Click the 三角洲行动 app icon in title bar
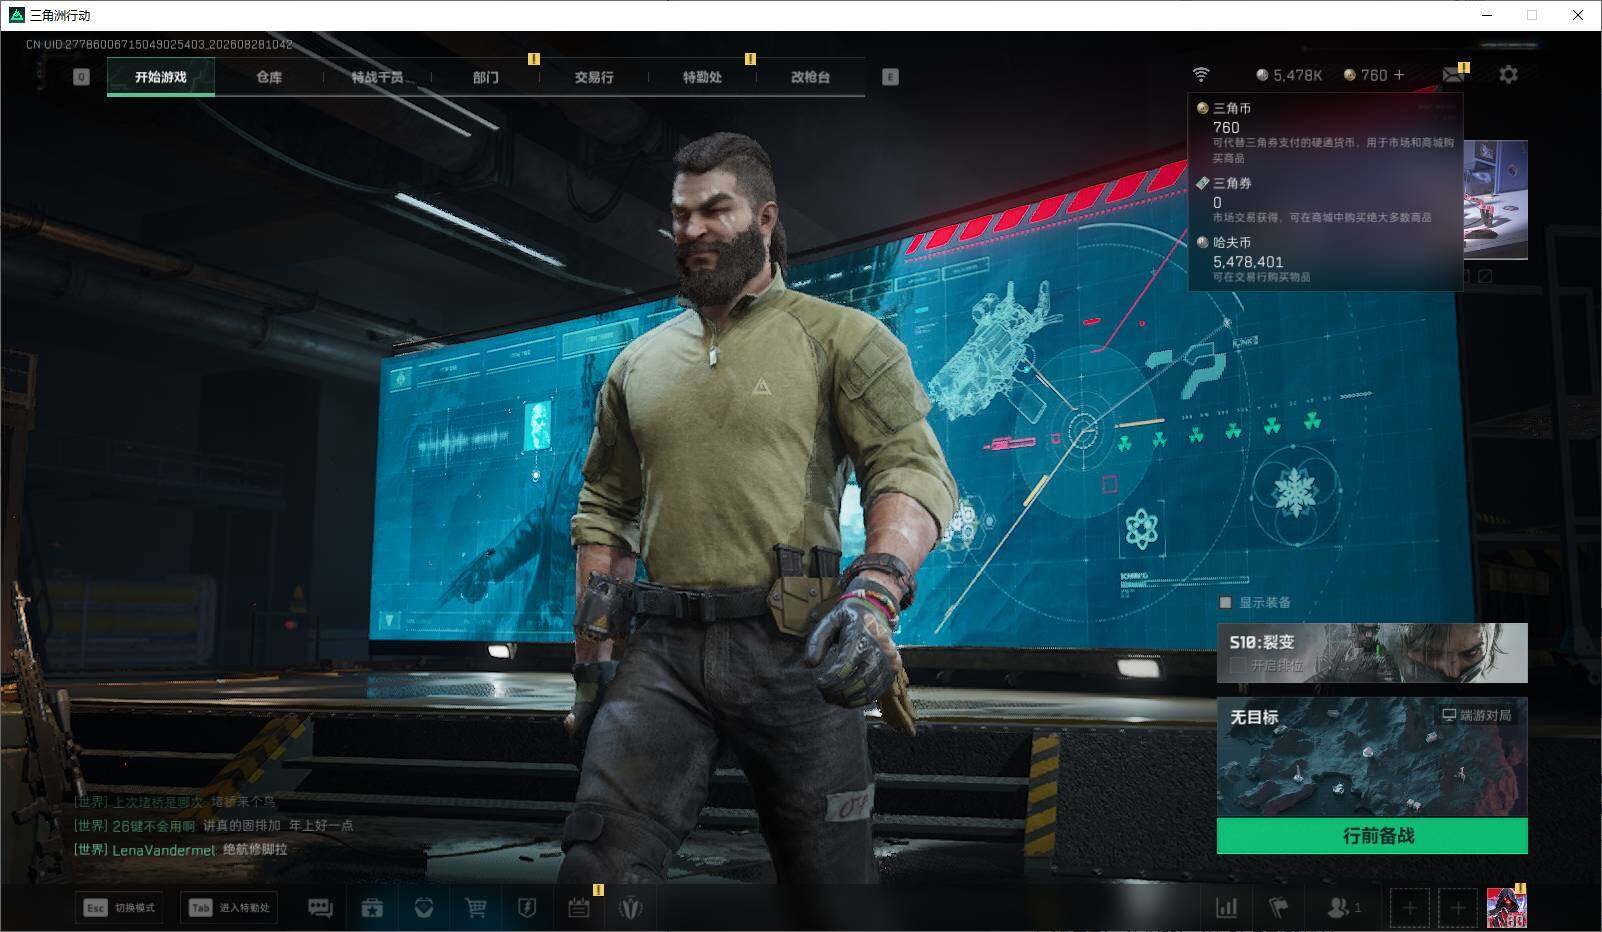 click(16, 15)
